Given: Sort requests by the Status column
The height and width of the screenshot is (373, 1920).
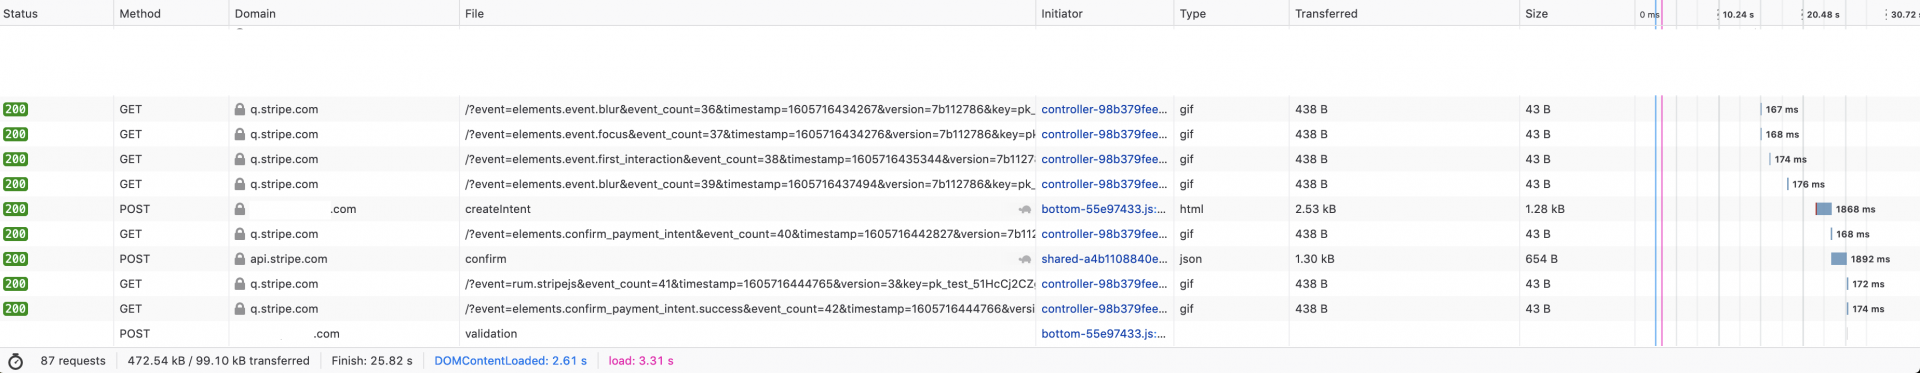Looking at the screenshot, I should 56,13.
